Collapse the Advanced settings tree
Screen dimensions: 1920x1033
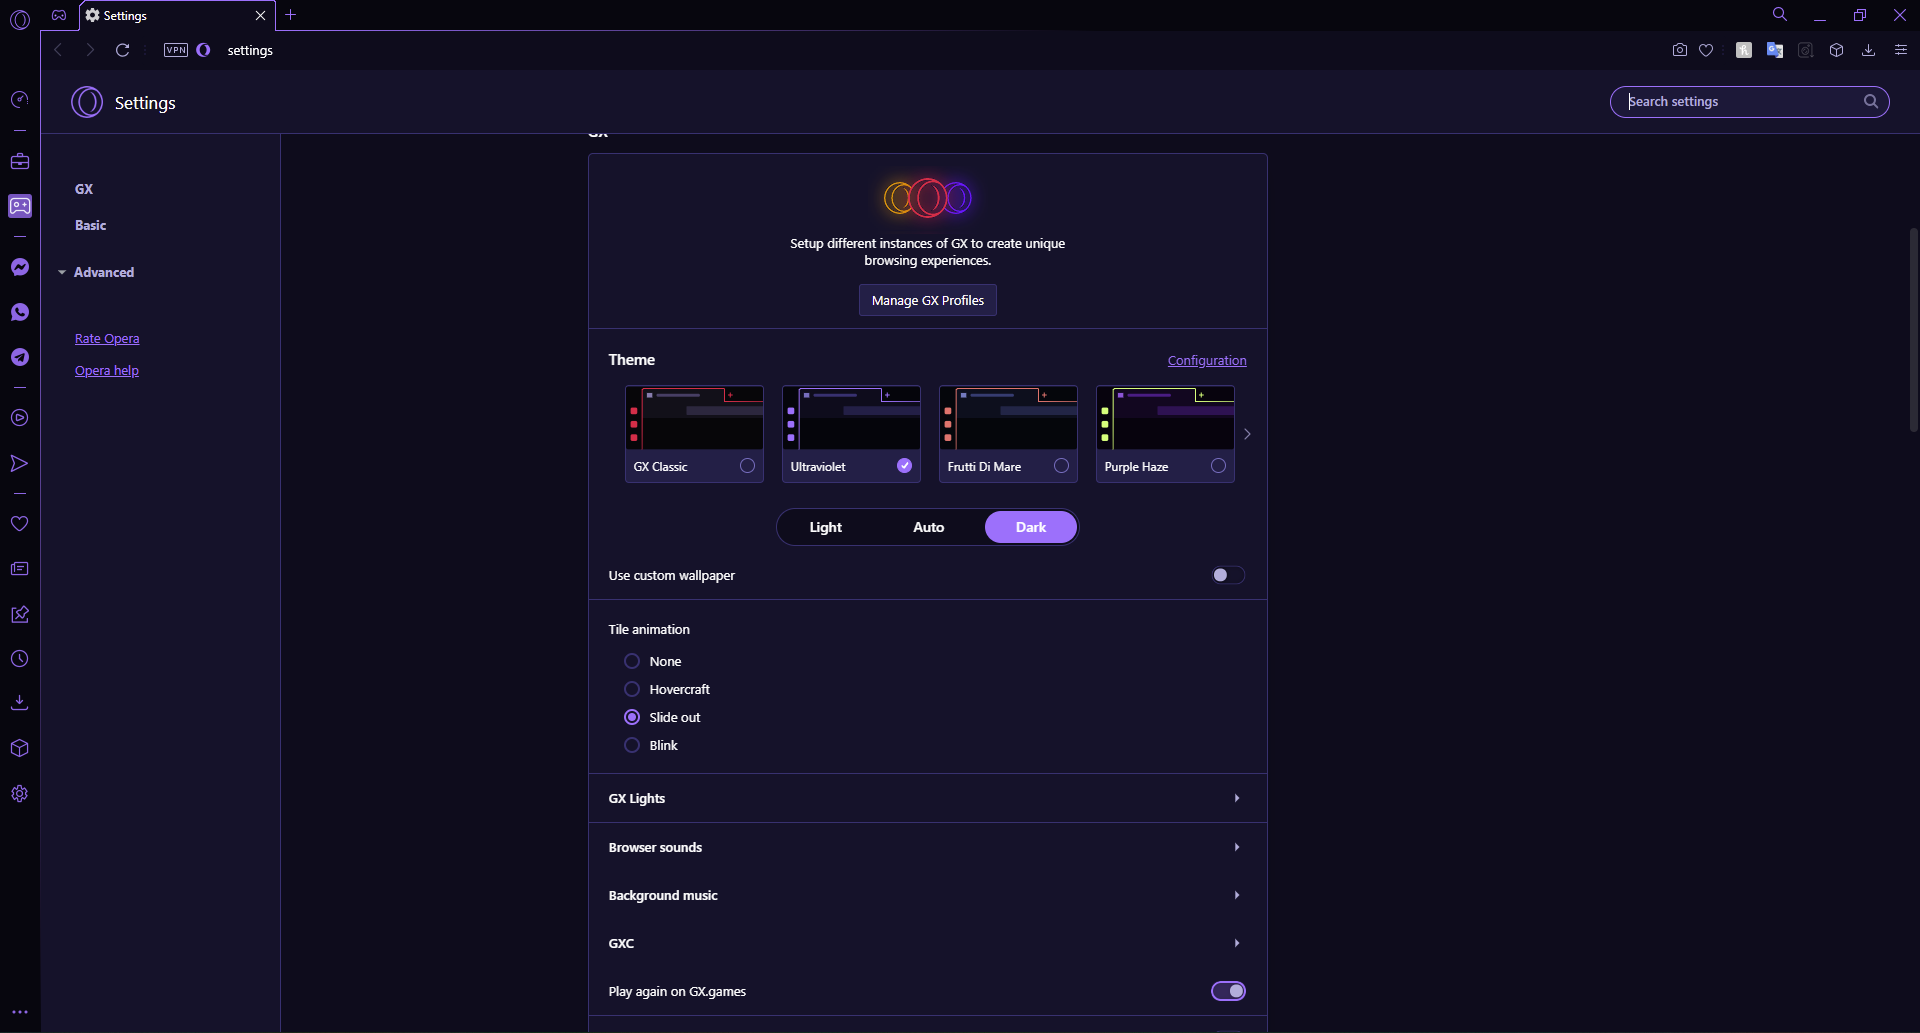[96, 272]
